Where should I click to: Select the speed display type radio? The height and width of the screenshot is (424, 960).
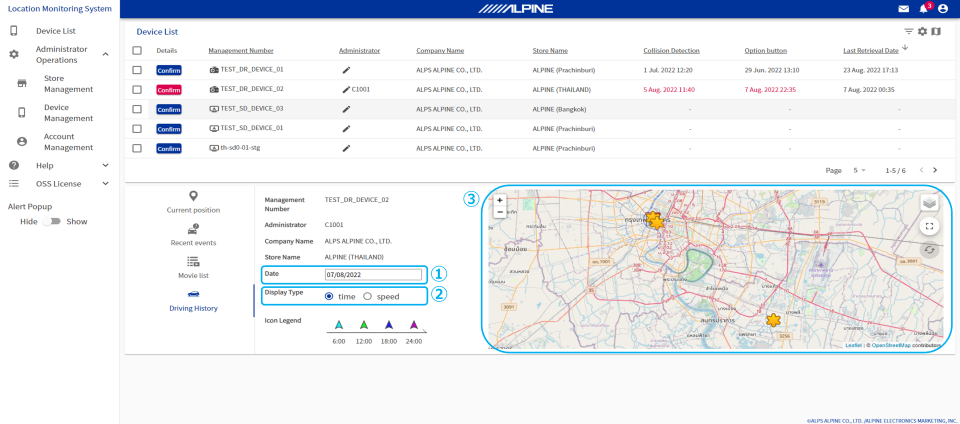point(367,296)
